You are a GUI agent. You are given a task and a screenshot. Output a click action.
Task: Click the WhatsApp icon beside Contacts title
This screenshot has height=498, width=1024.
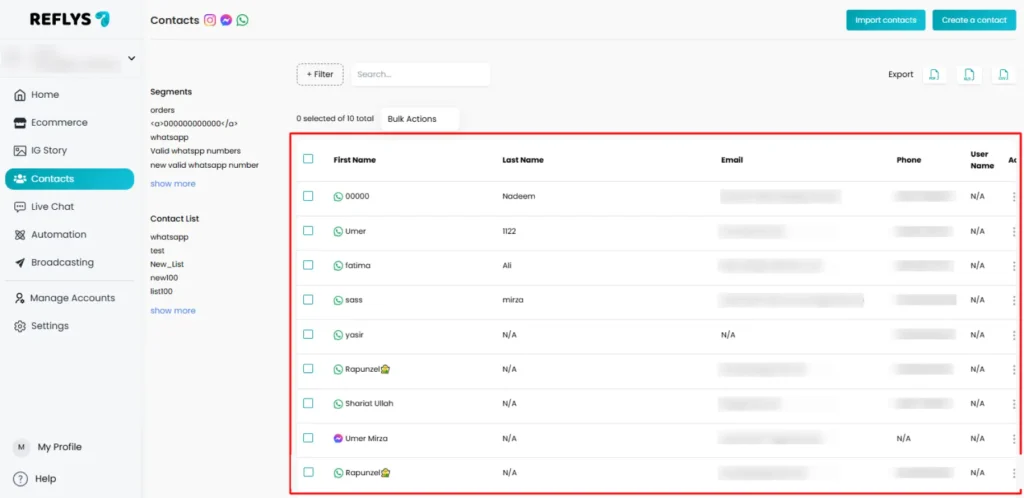(242, 20)
